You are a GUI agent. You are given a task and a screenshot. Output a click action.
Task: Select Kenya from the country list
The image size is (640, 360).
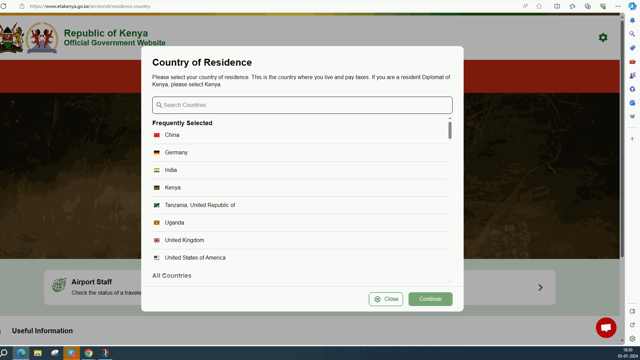[x=300, y=188]
